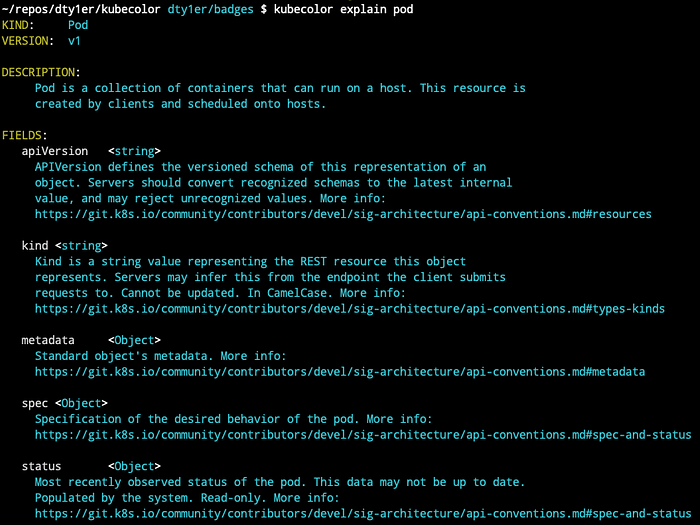Select the apiVersion field name
This screenshot has width=700, height=525.
(54, 151)
